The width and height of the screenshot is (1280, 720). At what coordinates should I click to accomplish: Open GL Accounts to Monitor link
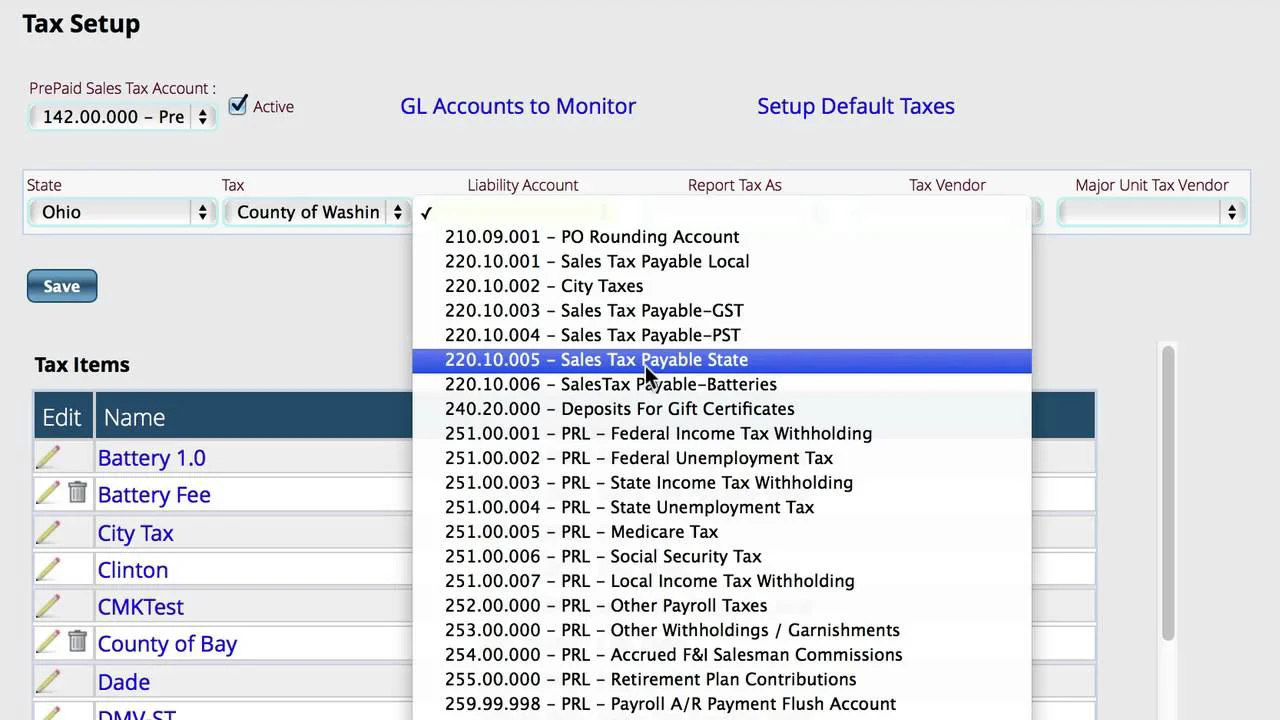(518, 106)
